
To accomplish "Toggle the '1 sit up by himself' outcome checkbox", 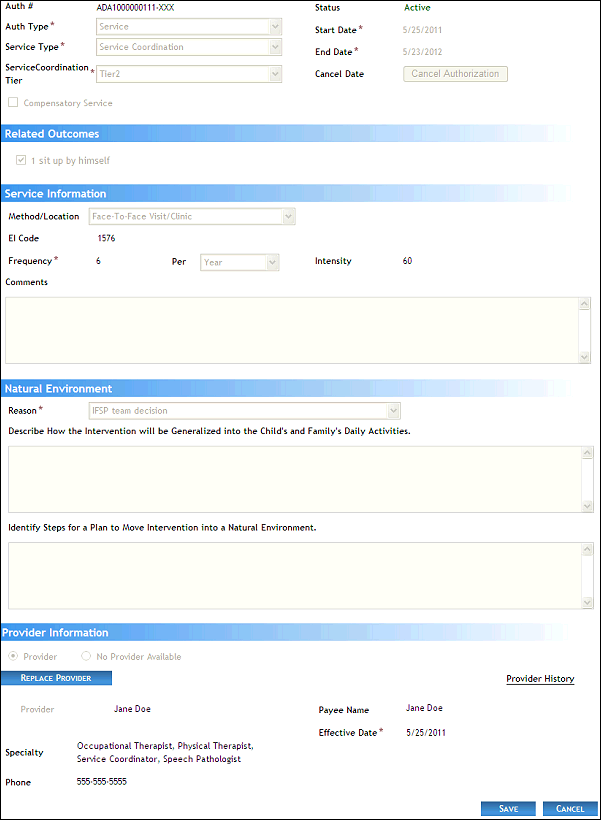I will (x=21, y=160).
